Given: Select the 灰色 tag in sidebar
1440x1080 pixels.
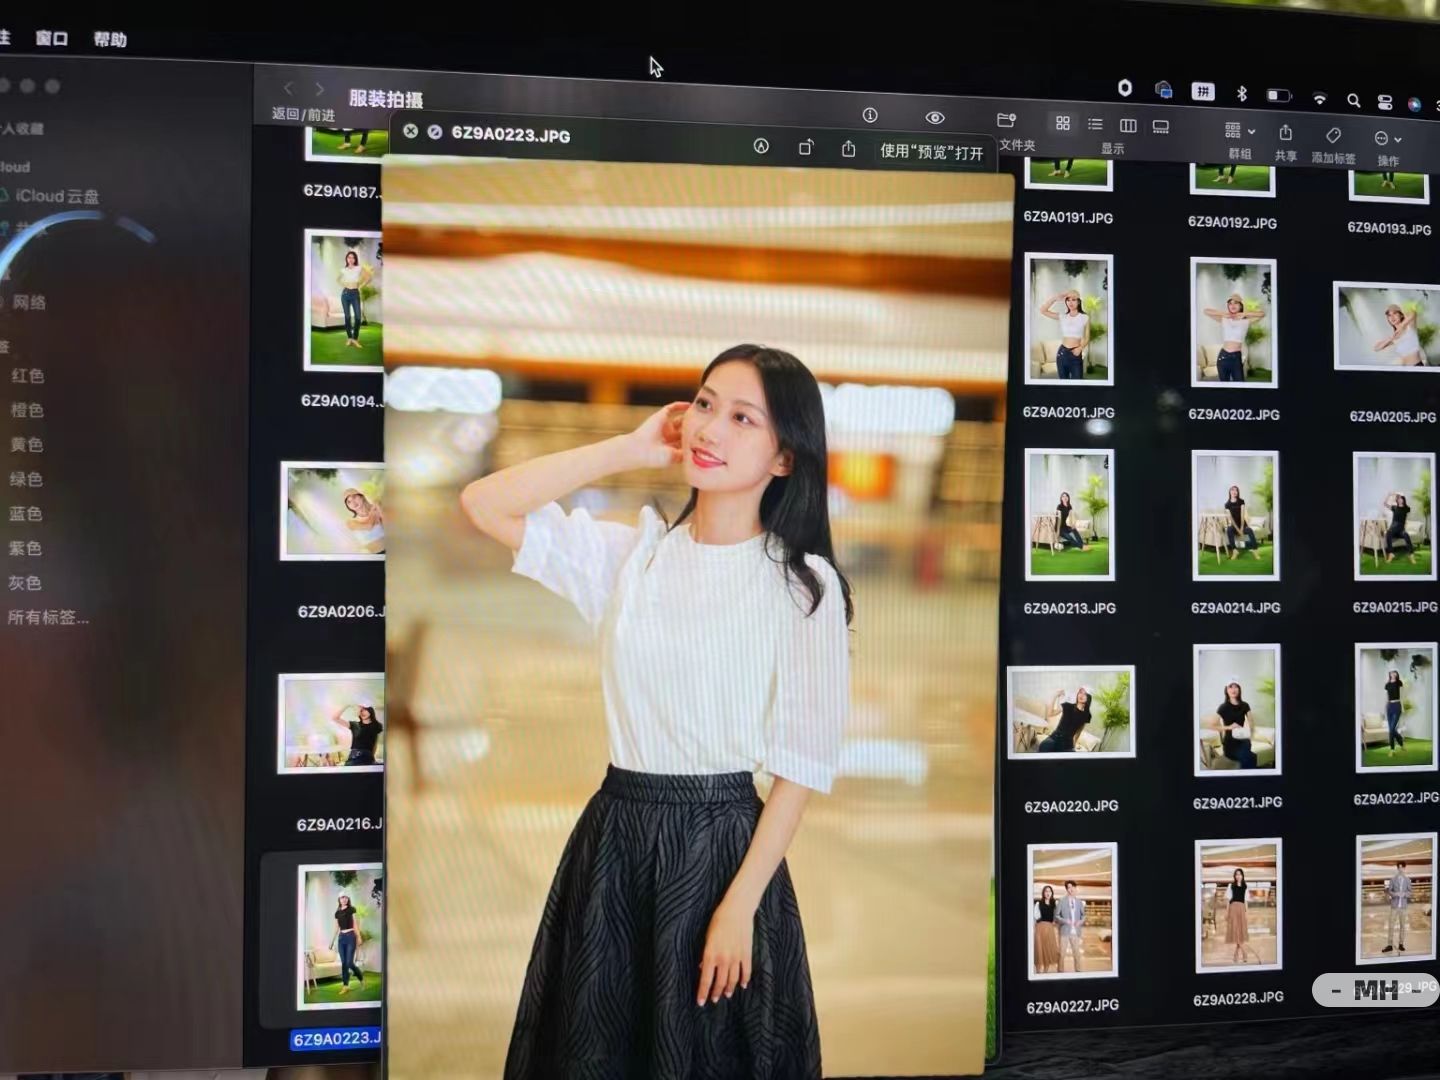Looking at the screenshot, I should [x=24, y=582].
